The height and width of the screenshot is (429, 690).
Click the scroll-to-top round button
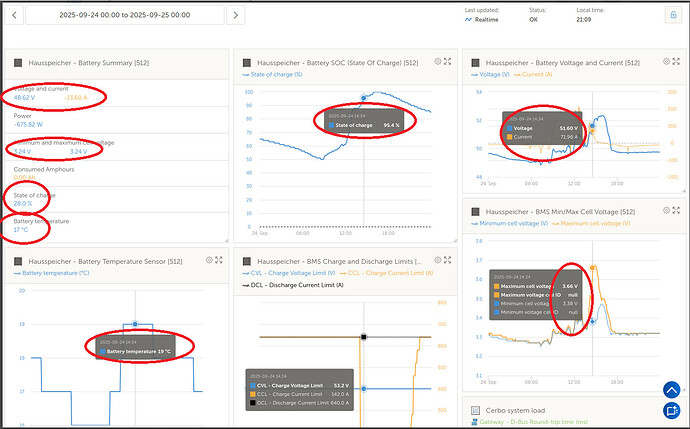click(672, 390)
